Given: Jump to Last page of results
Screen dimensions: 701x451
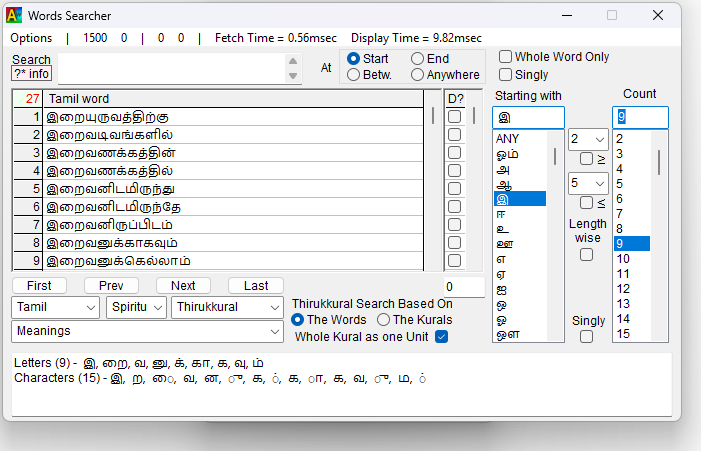Looking at the screenshot, I should pyautogui.click(x=256, y=286).
